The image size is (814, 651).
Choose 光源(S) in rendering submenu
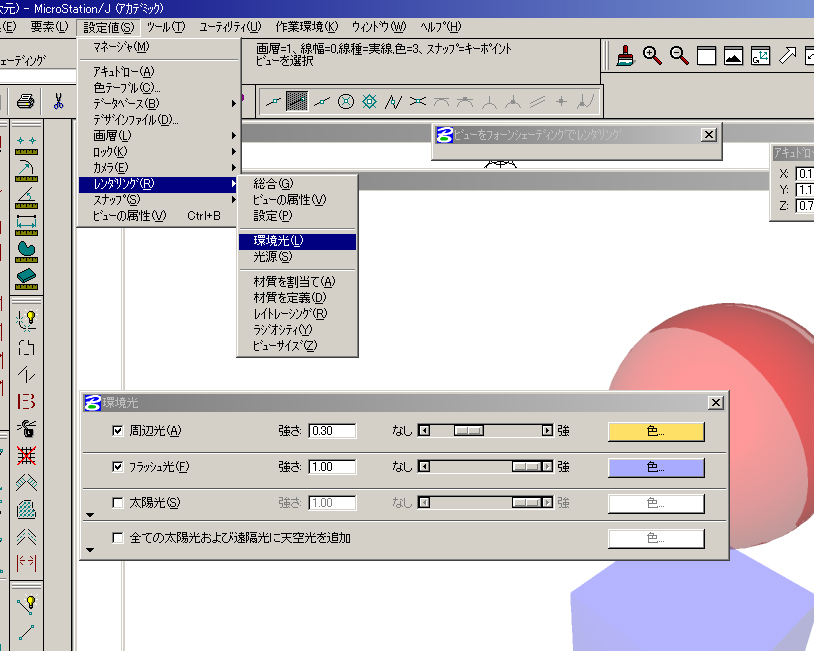click(297, 257)
